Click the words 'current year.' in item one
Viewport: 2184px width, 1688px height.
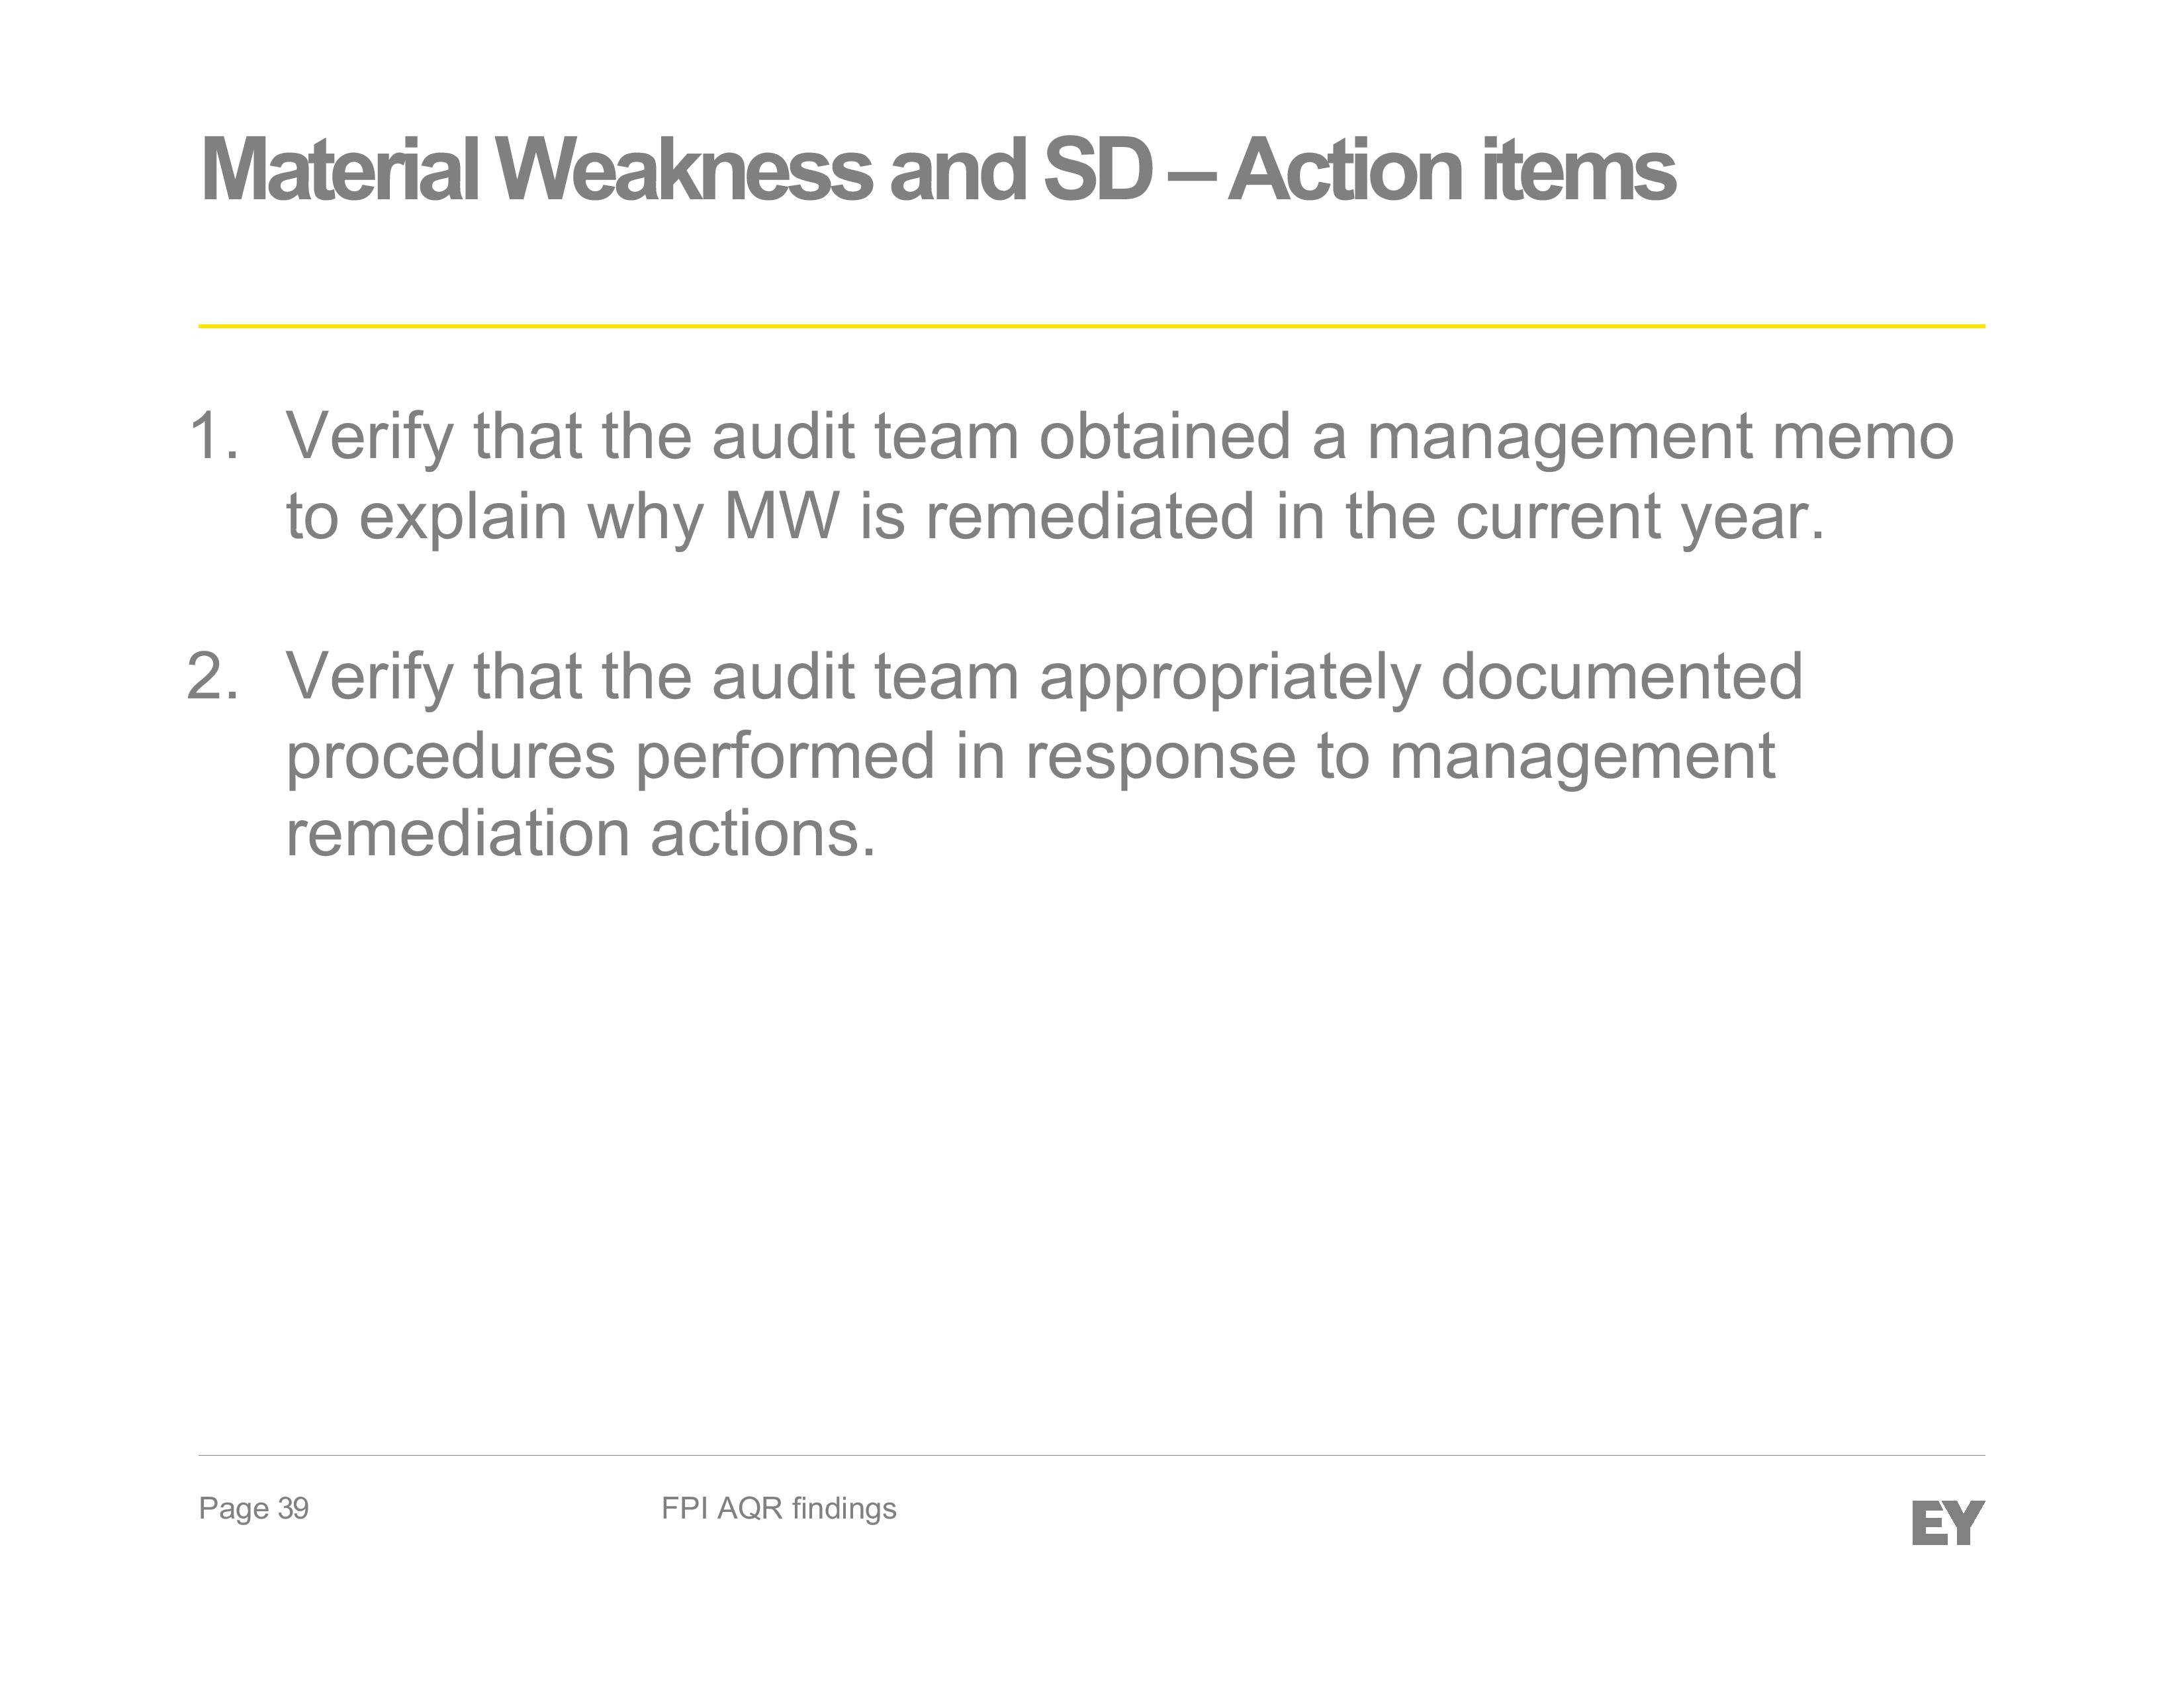pos(1640,518)
